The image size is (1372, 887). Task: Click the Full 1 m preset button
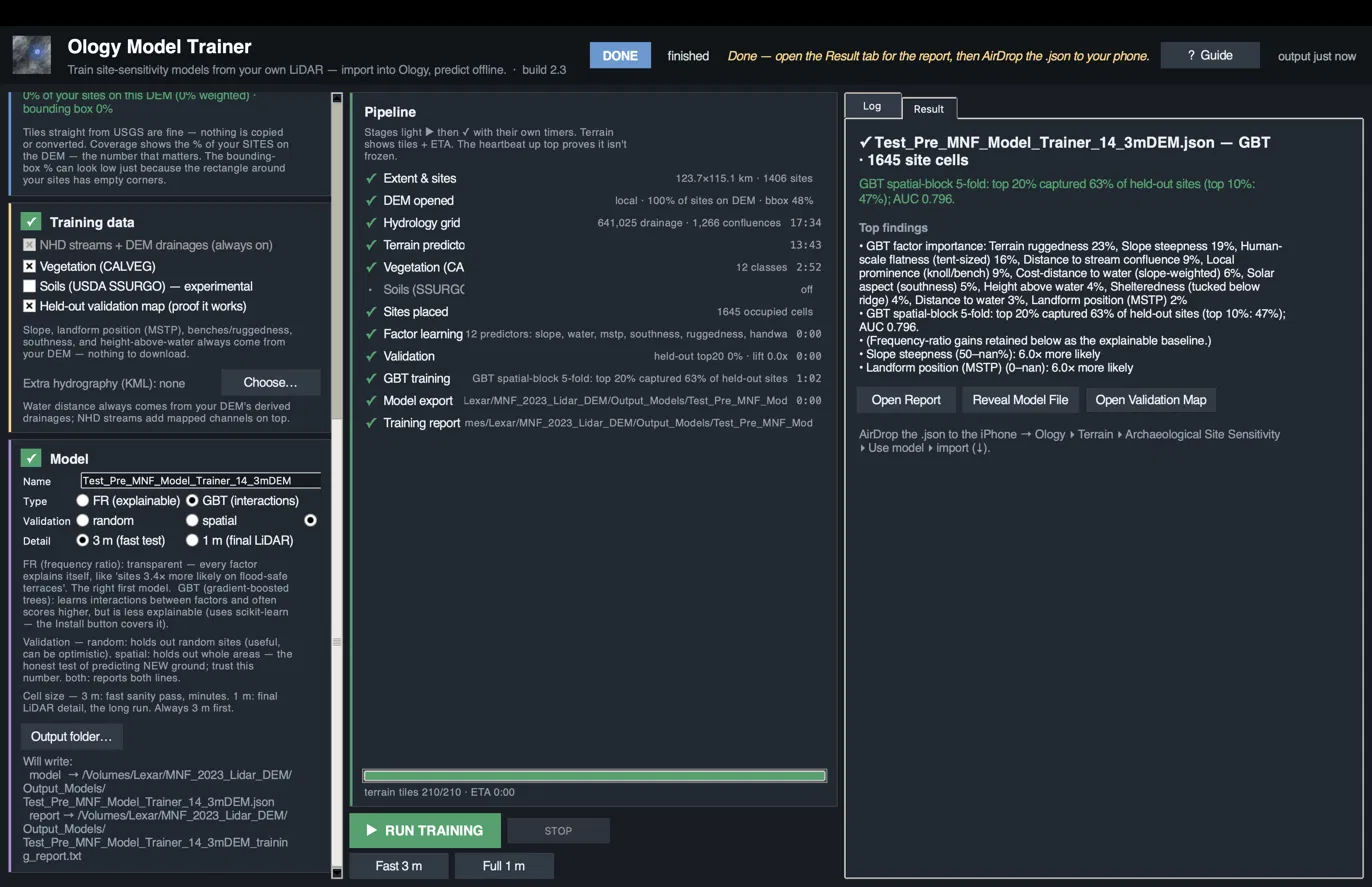click(504, 865)
